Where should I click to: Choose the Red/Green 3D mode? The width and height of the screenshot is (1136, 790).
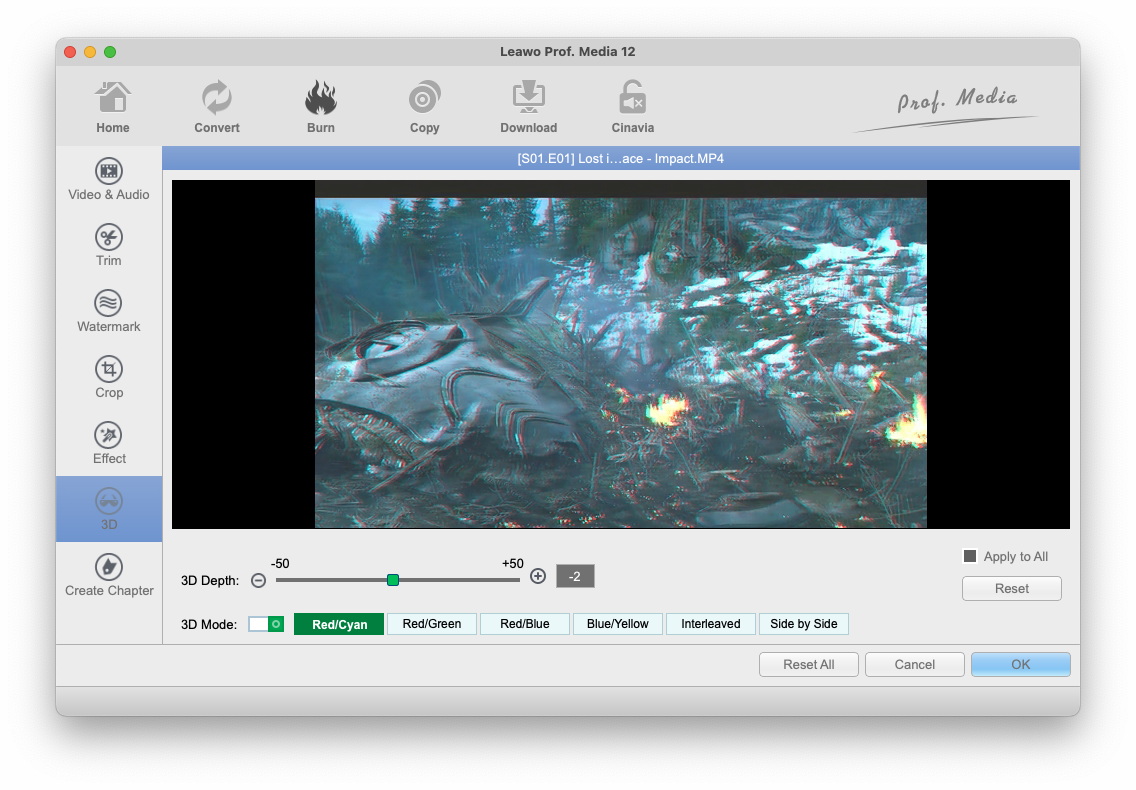pos(432,624)
